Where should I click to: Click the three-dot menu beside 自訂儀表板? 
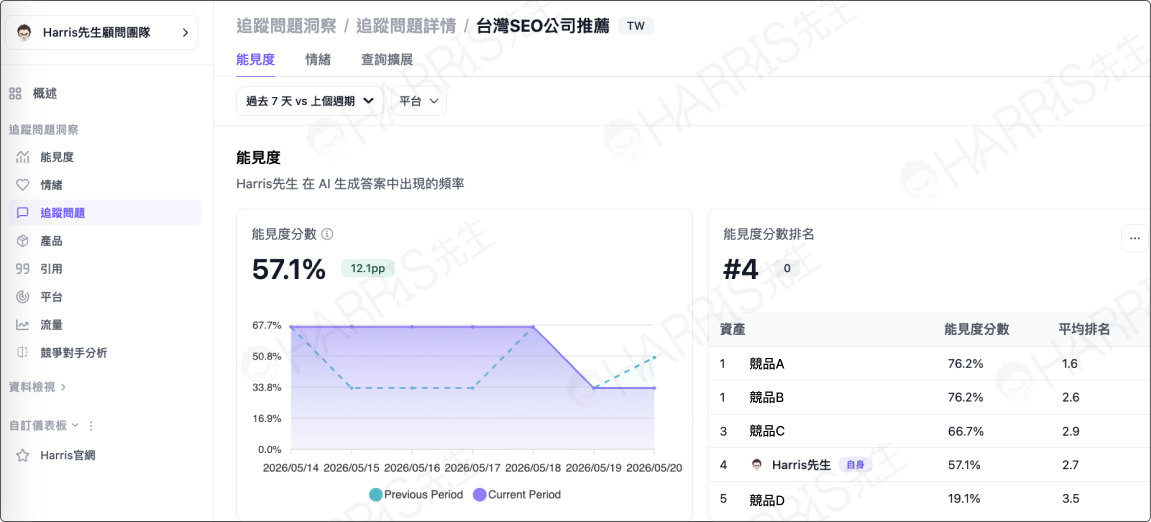point(91,426)
